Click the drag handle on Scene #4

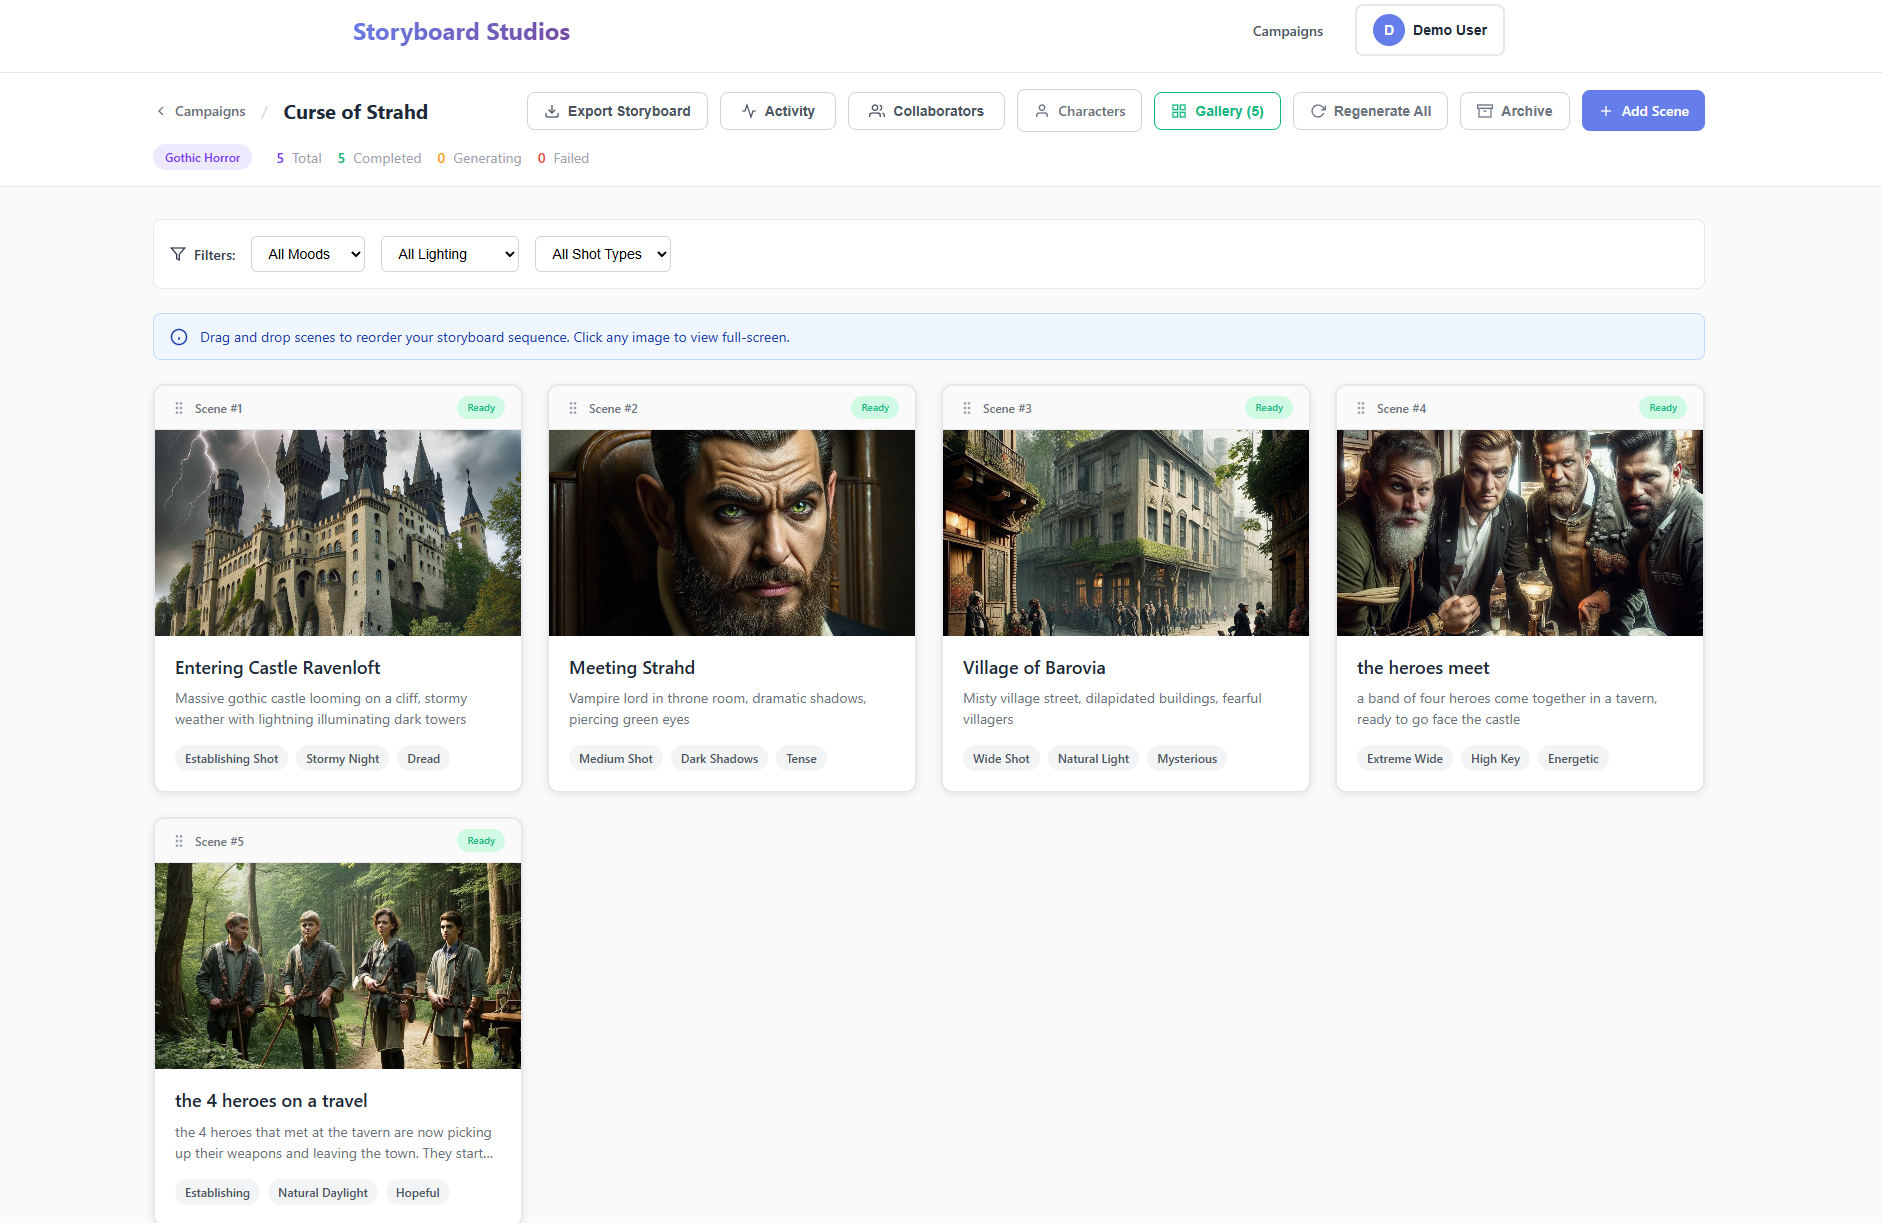click(1361, 408)
